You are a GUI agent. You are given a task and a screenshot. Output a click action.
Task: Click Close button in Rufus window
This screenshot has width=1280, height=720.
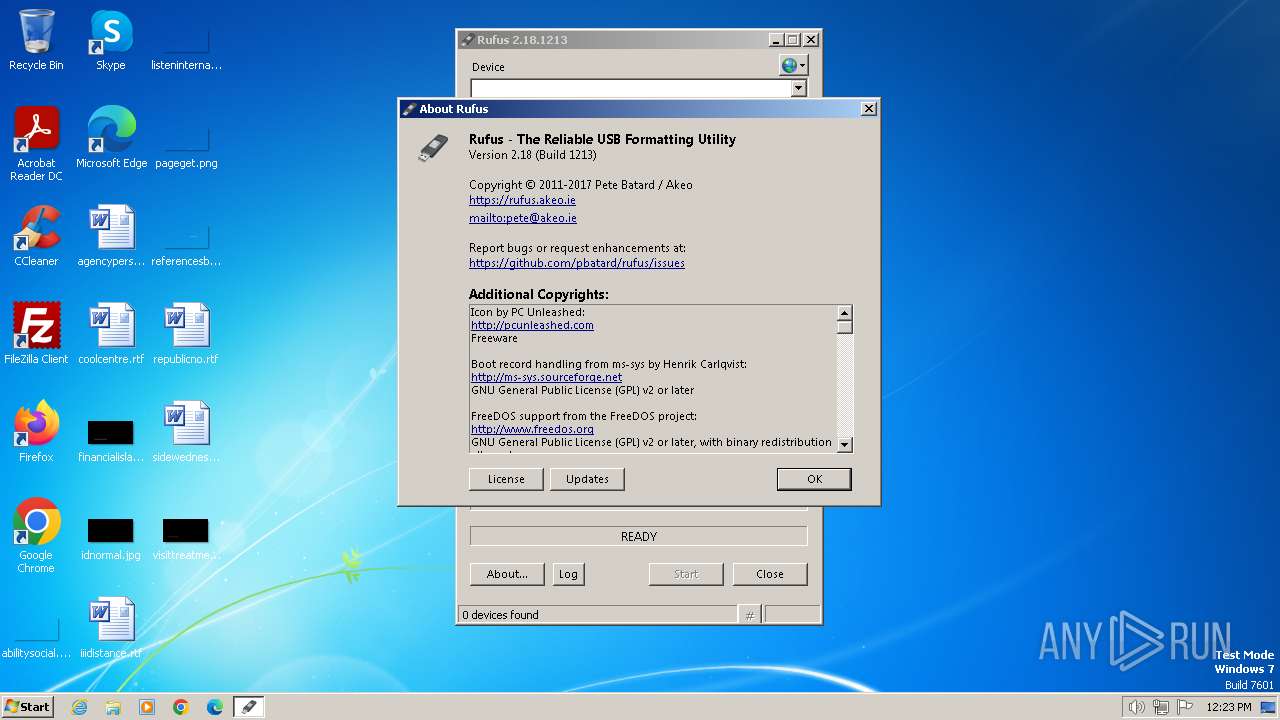click(x=770, y=574)
